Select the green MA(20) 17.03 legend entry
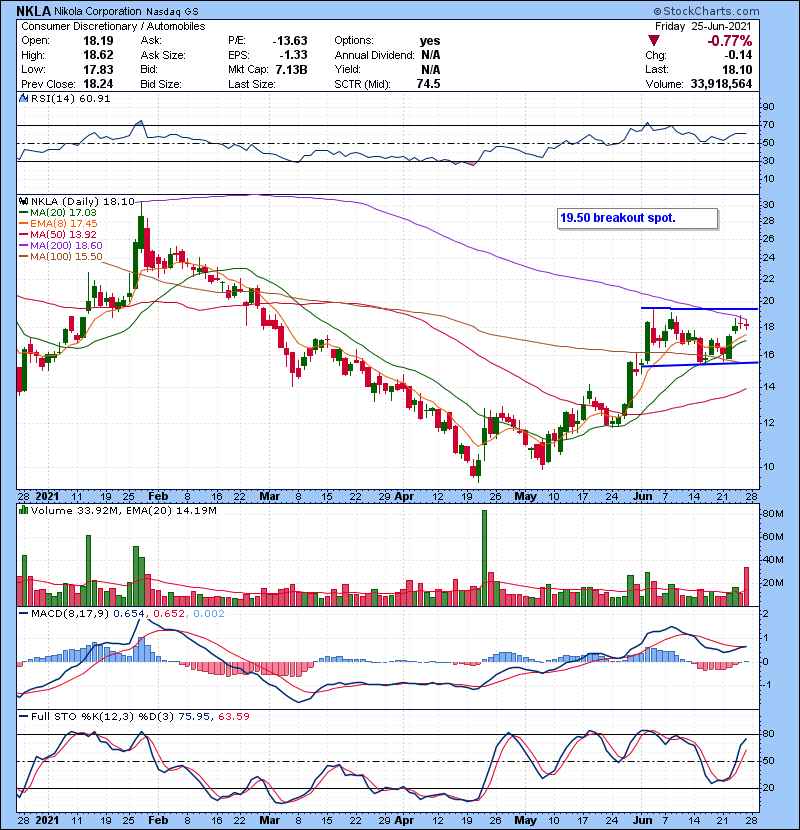 (x=58, y=212)
